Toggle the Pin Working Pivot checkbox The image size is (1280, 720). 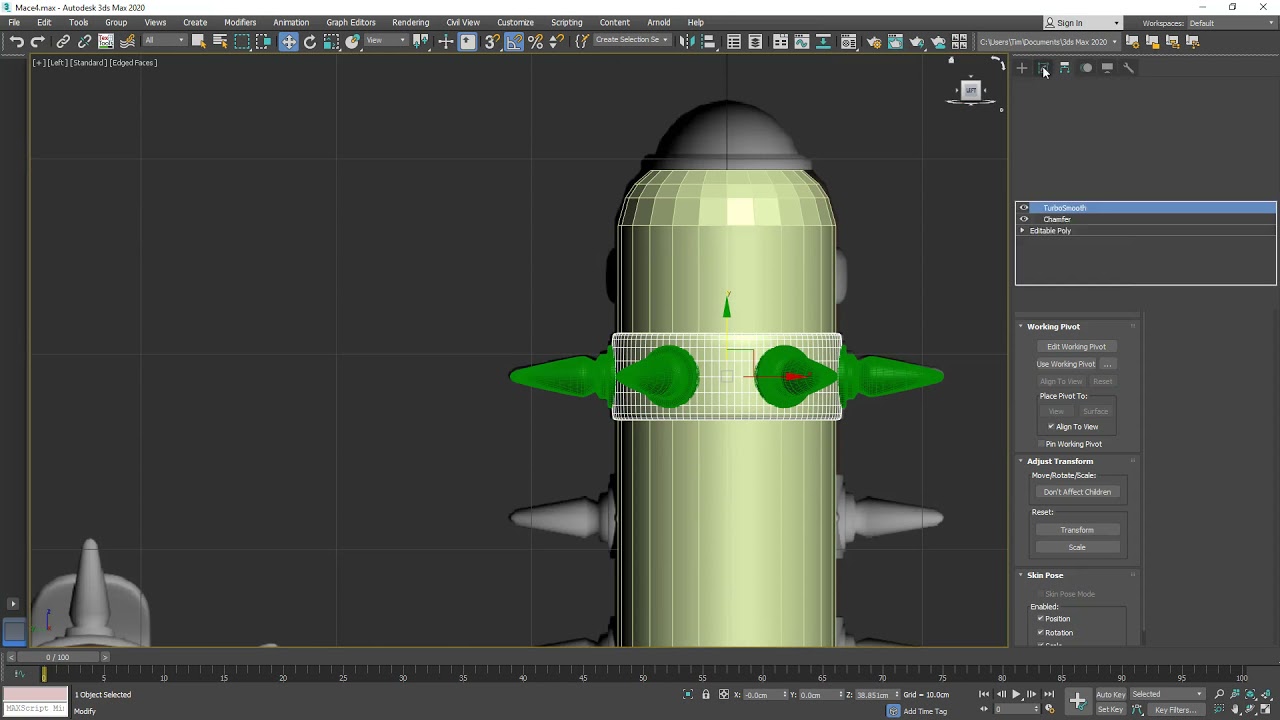point(1041,444)
